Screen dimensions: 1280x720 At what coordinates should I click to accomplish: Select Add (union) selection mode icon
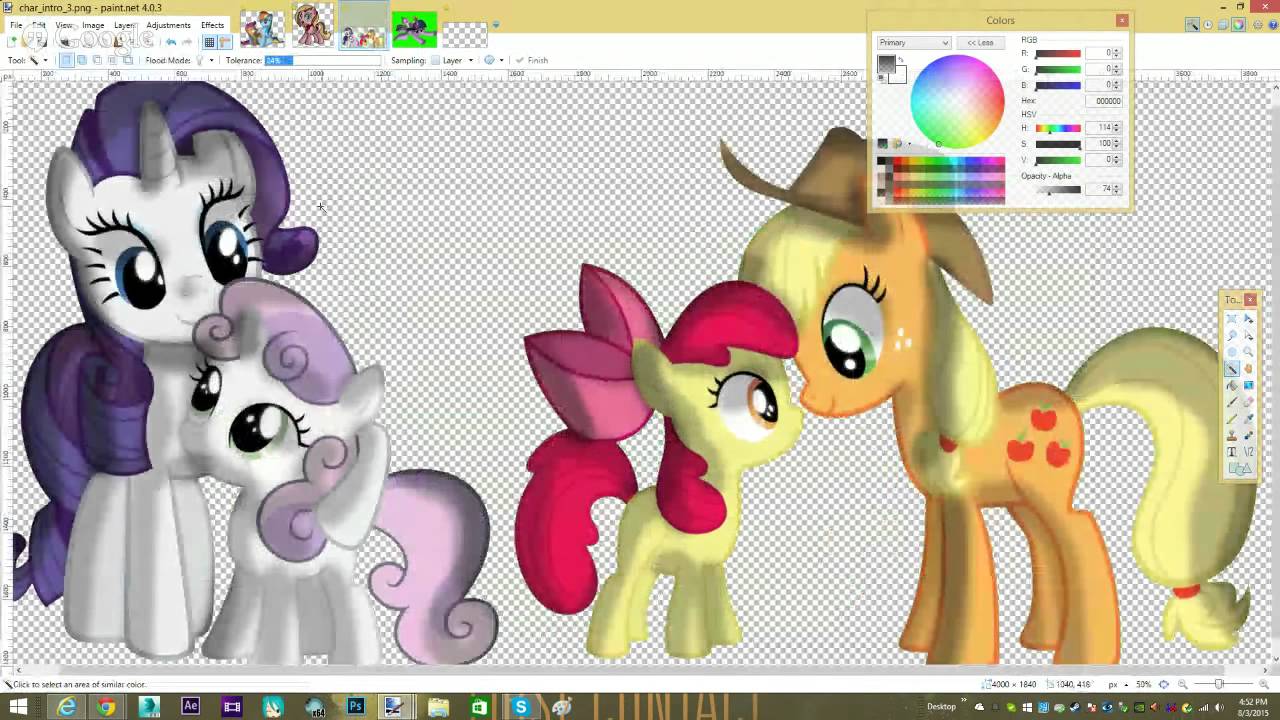(82, 60)
